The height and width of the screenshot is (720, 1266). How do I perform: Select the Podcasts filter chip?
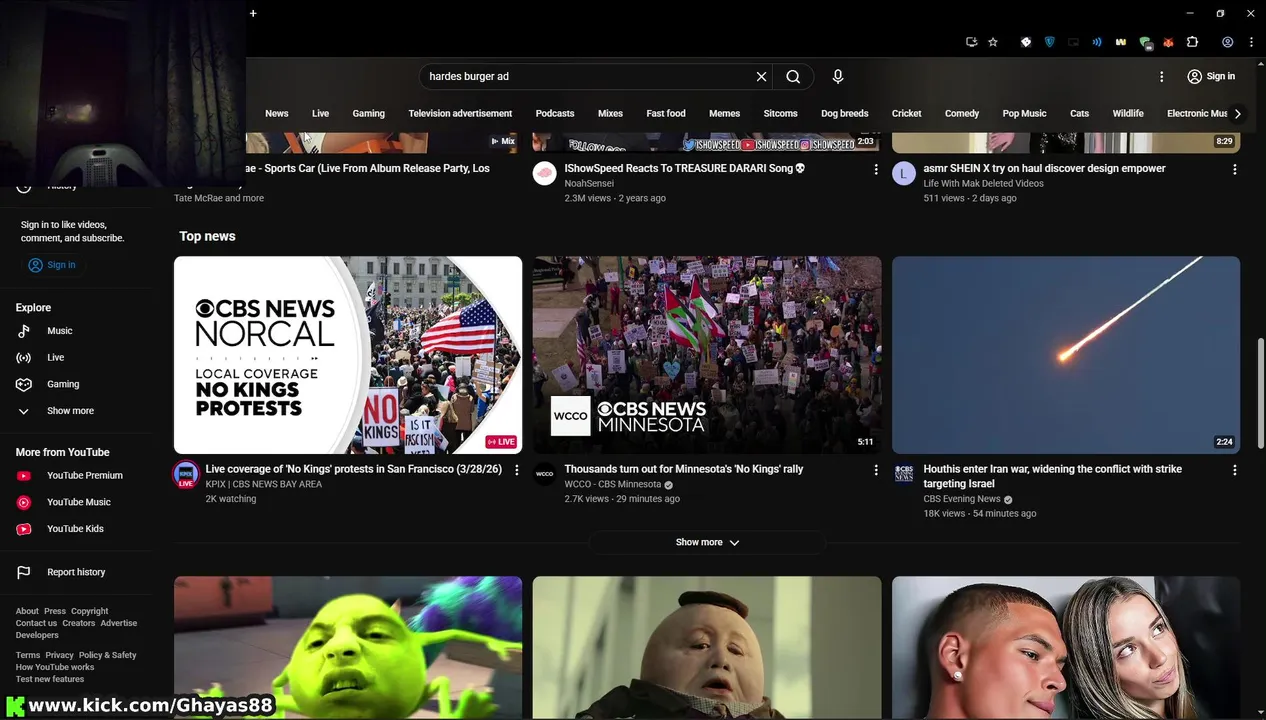point(555,113)
